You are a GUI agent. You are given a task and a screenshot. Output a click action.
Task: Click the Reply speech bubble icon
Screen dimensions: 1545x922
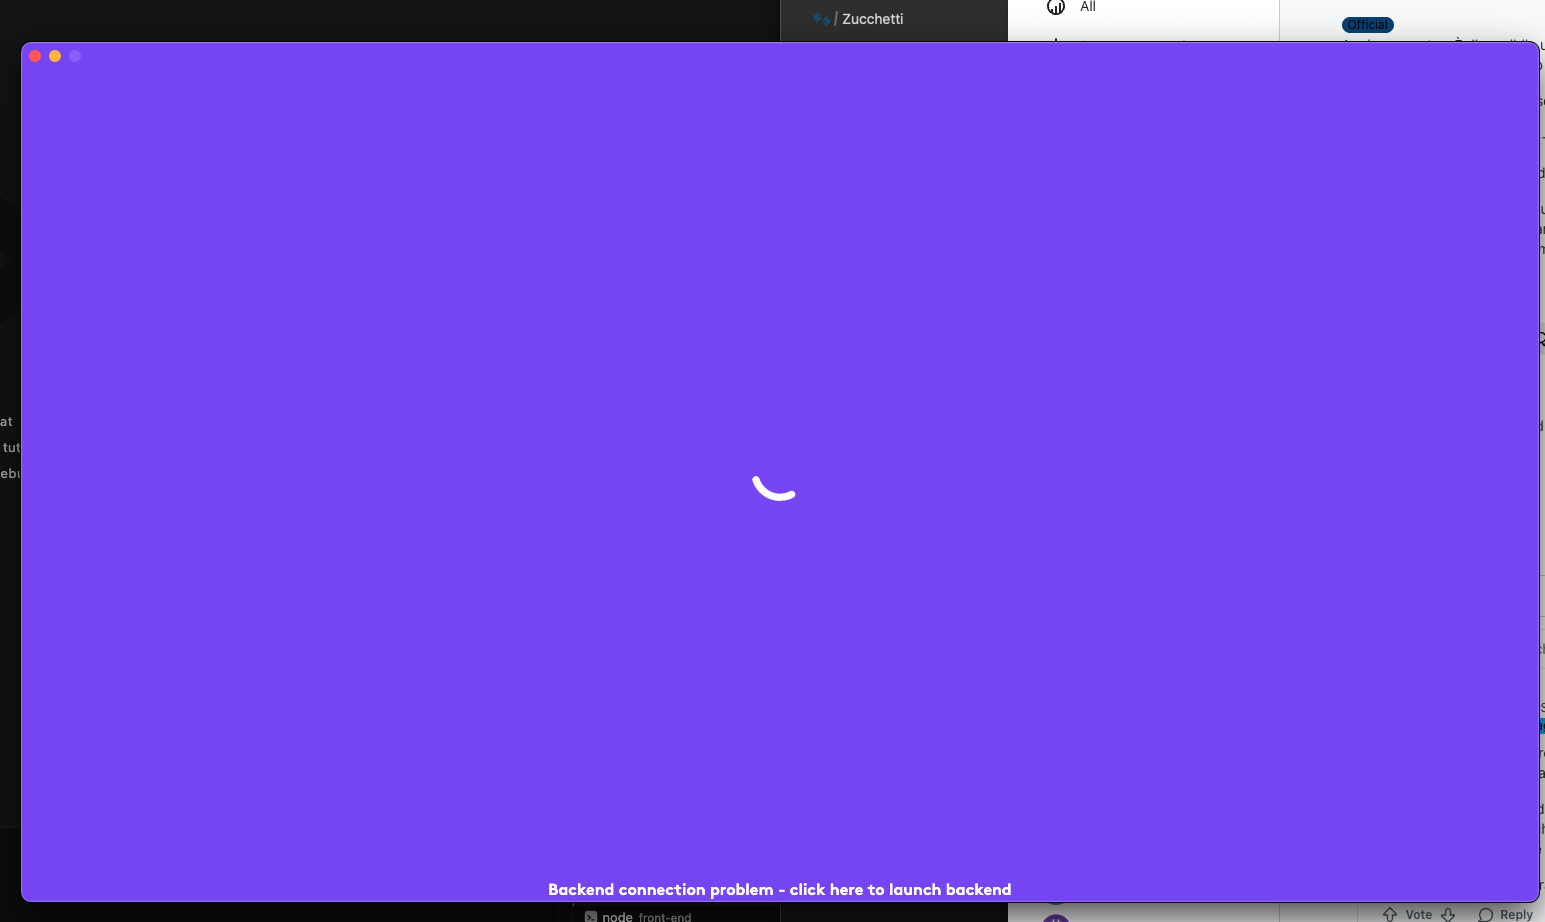pos(1485,915)
